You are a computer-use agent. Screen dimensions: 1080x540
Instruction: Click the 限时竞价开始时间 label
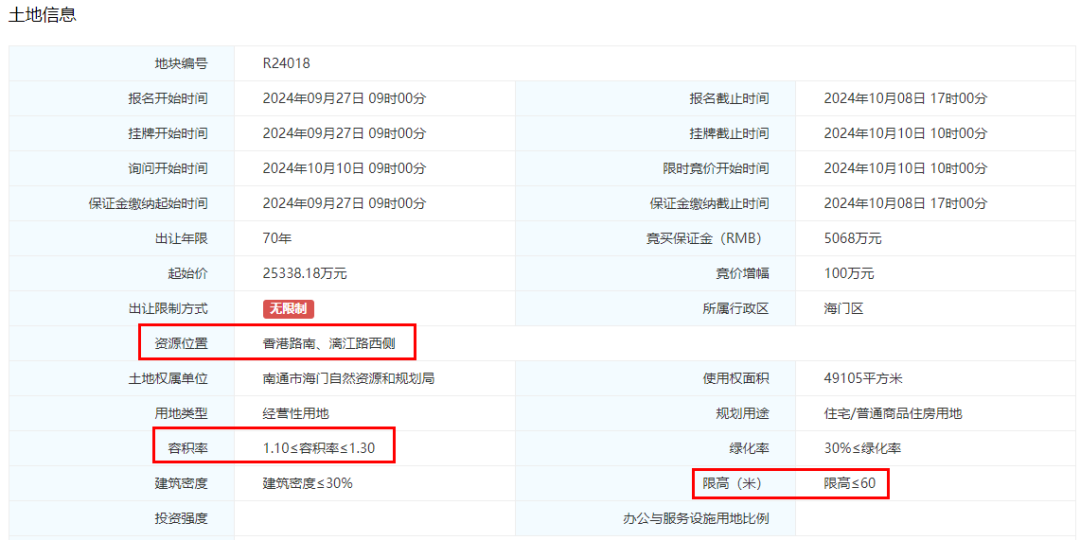pyautogui.click(x=716, y=169)
